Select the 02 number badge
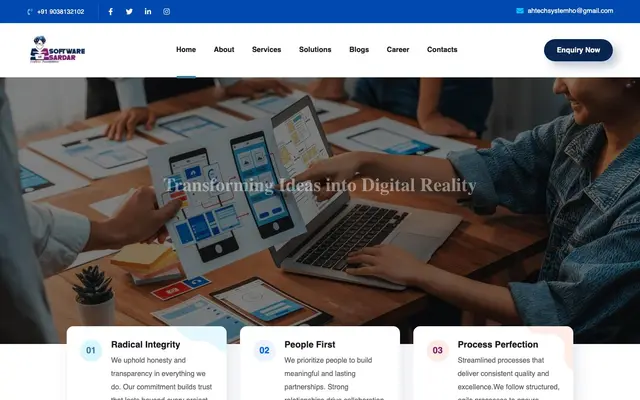 coord(264,350)
